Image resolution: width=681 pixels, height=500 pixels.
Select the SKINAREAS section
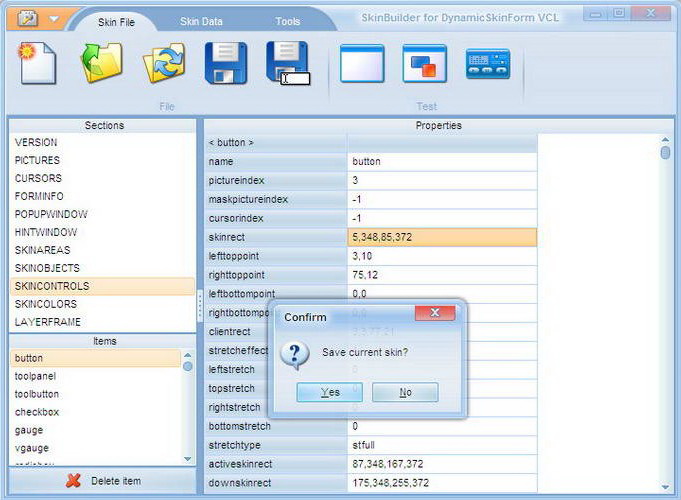(102, 250)
